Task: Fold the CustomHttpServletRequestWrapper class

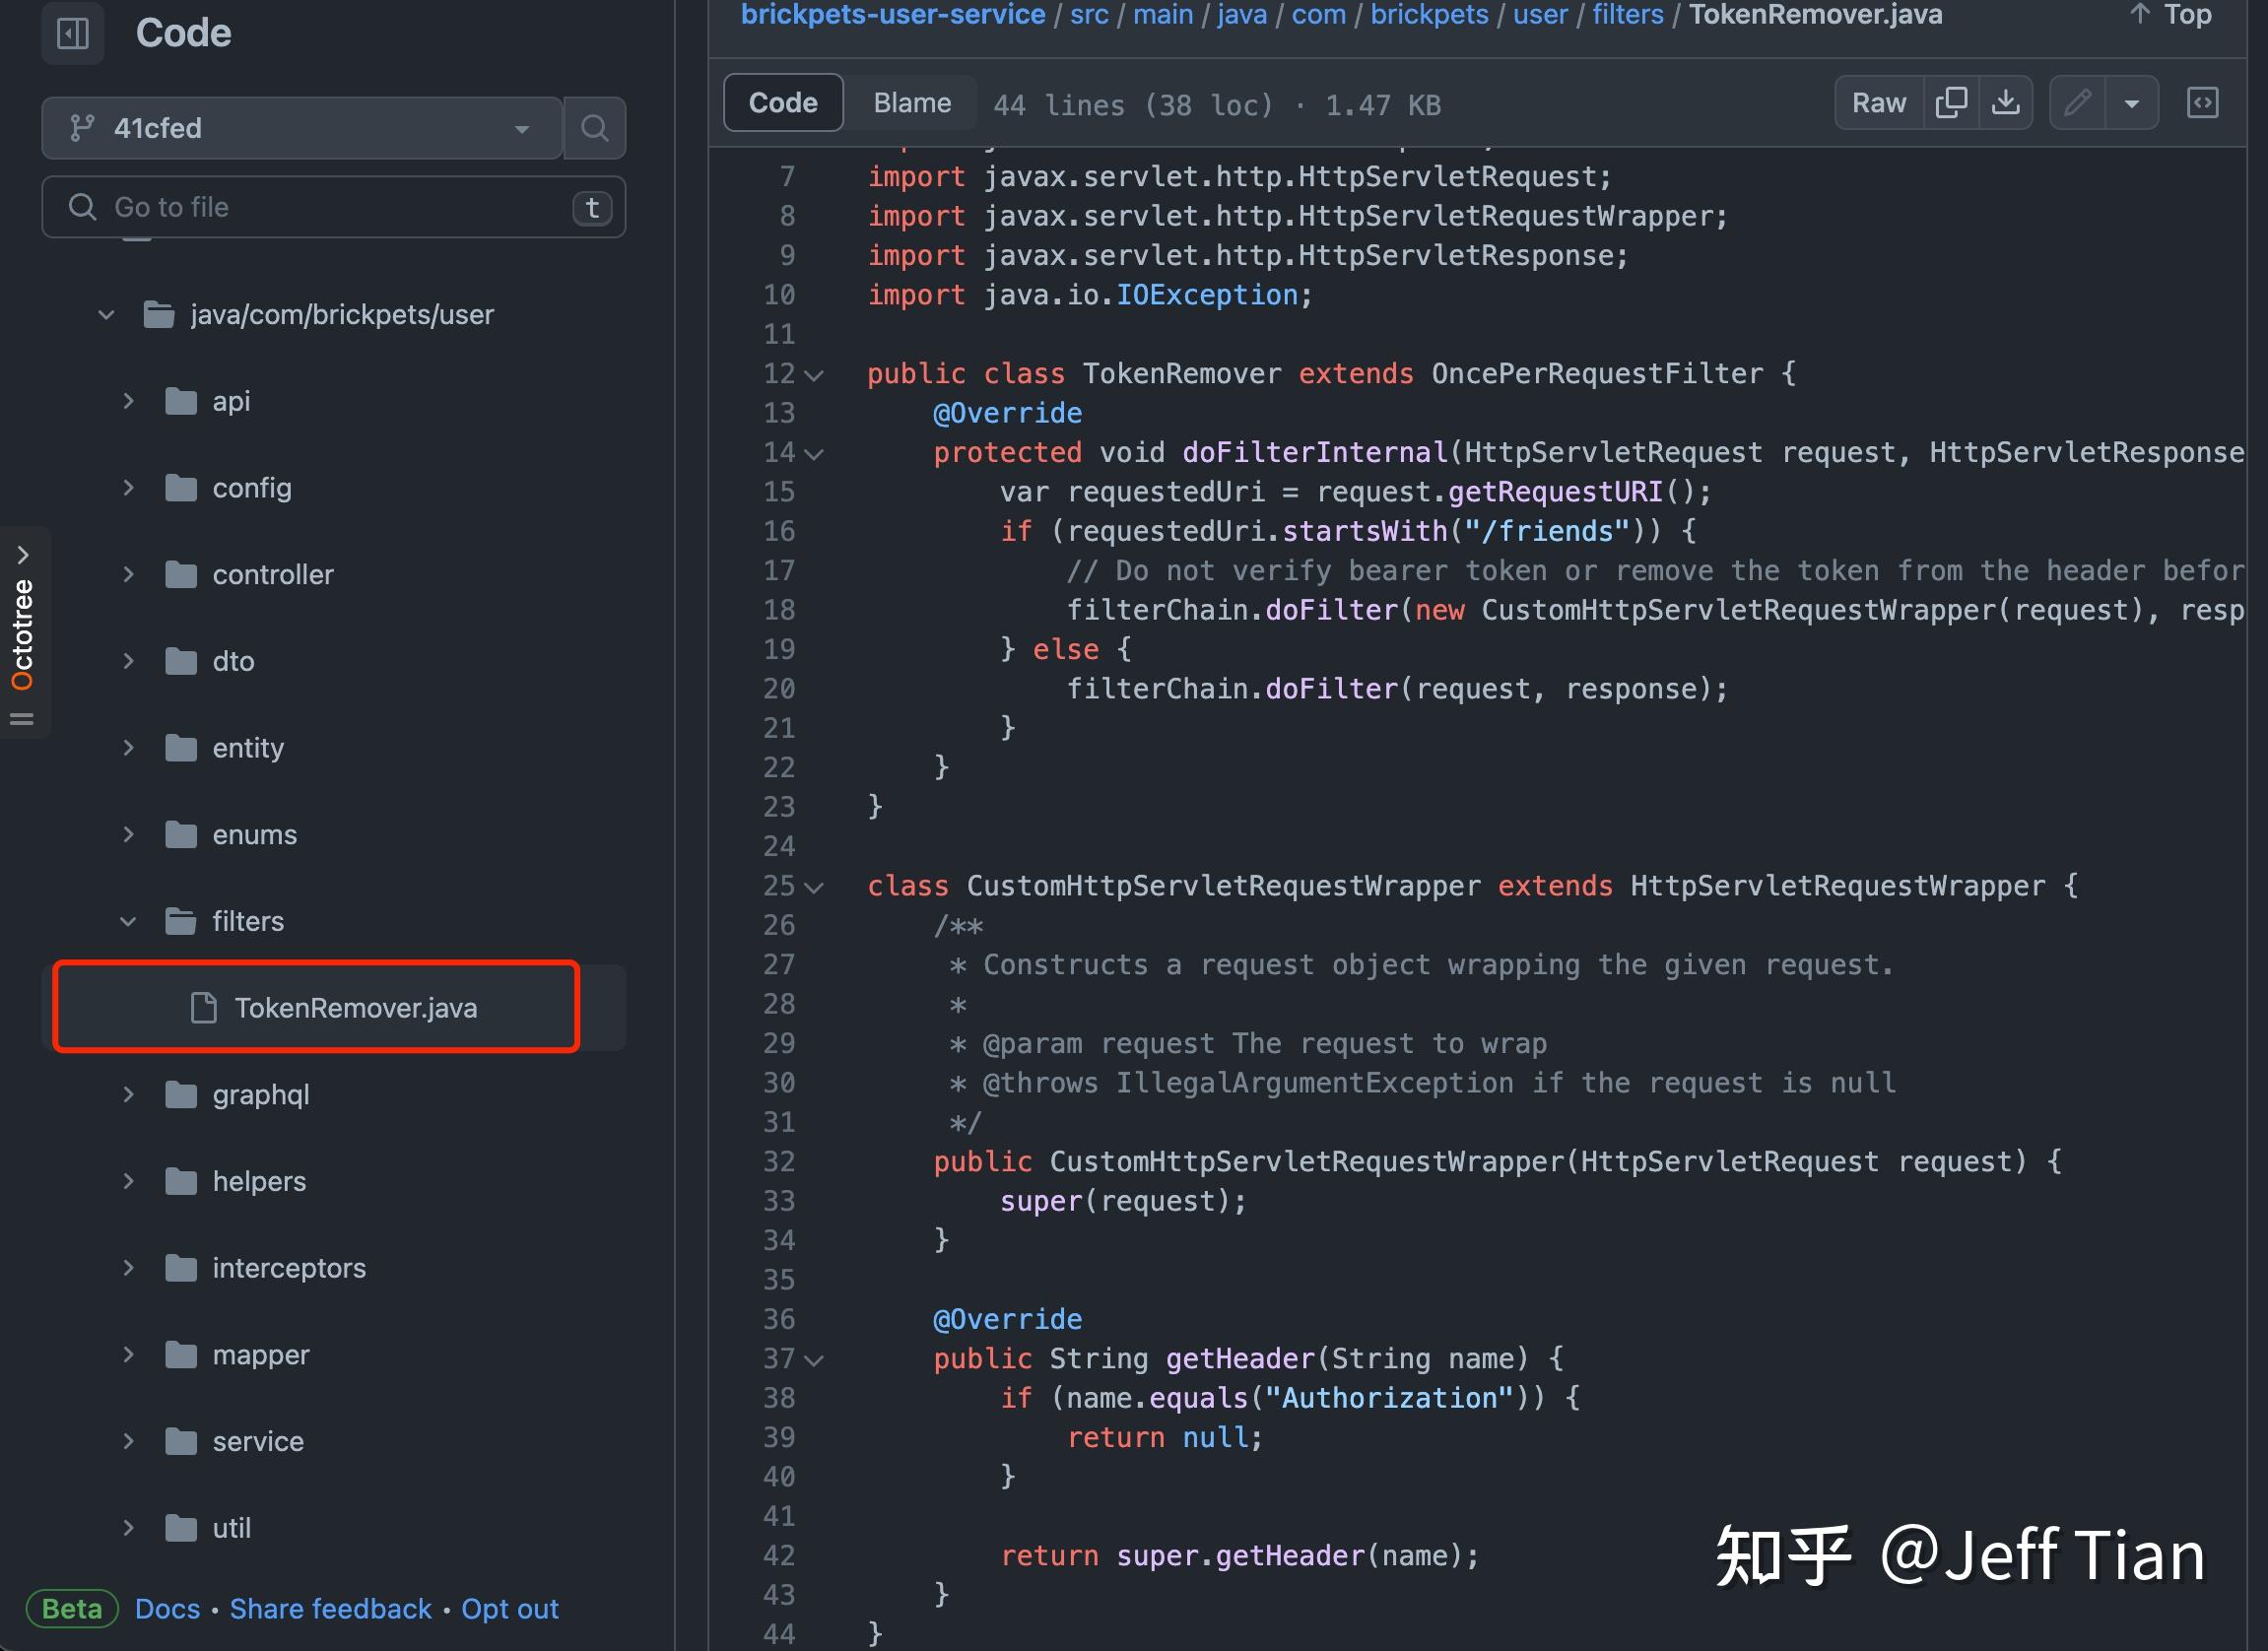Action: click(815, 887)
